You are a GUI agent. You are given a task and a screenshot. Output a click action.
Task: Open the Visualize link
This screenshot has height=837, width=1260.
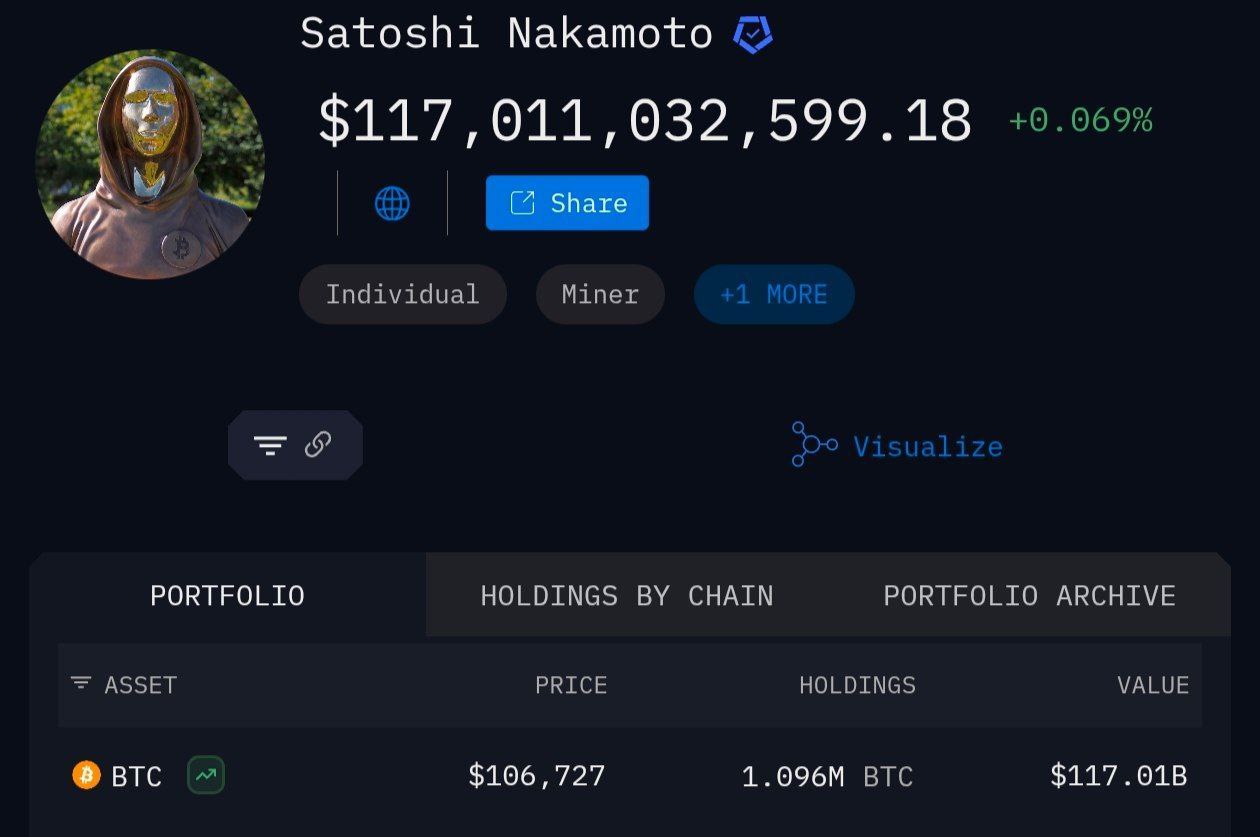coord(927,446)
